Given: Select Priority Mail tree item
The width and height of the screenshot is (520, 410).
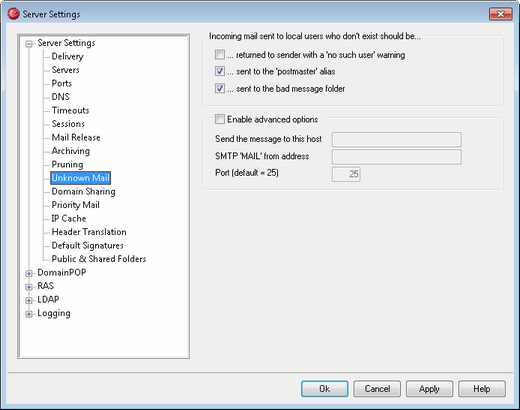Looking at the screenshot, I should [75, 205].
